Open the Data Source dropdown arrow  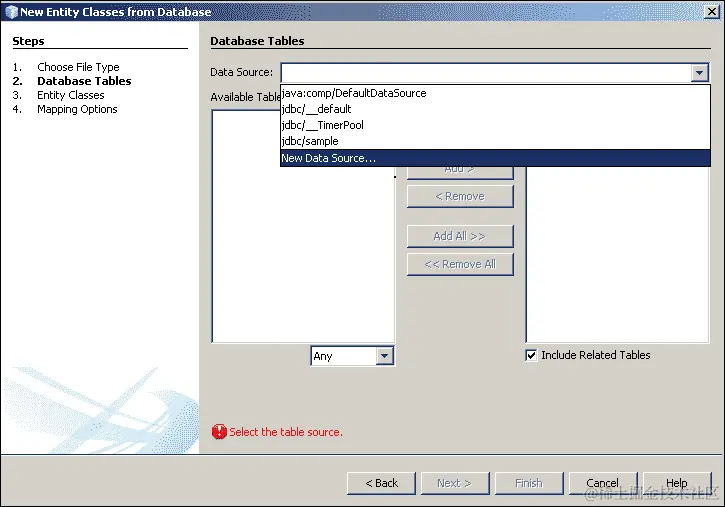pos(699,73)
